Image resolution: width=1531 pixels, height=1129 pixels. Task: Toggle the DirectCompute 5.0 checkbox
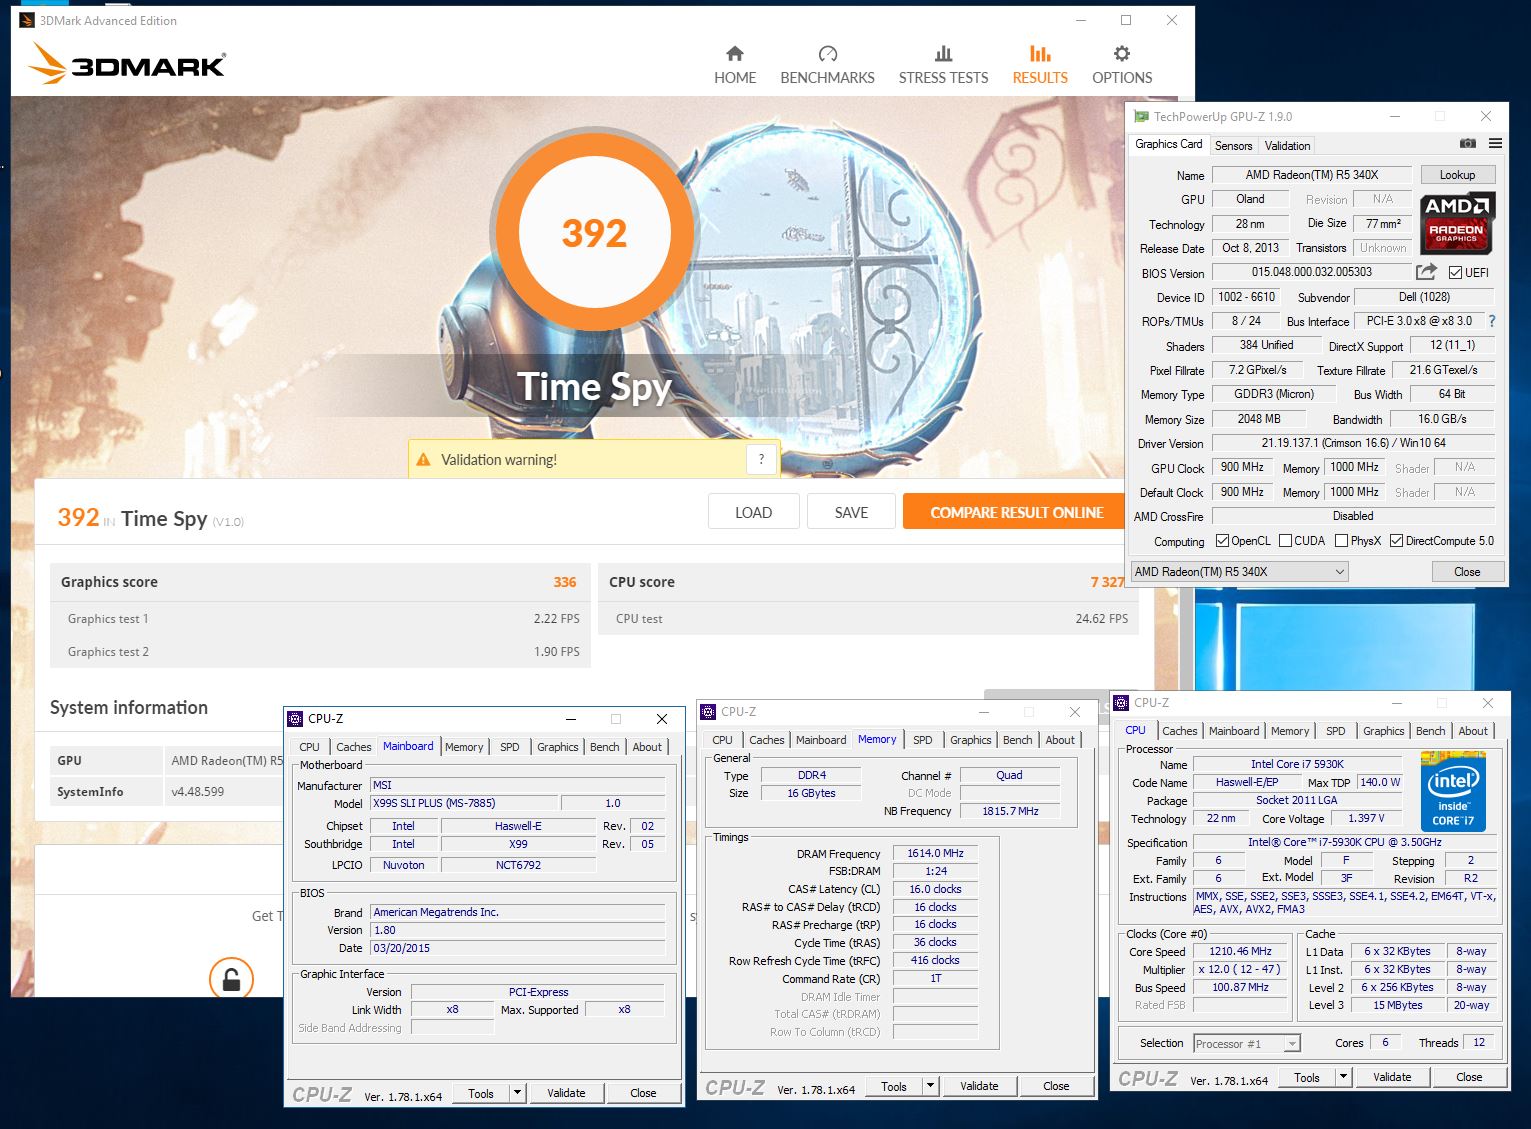click(x=1396, y=541)
